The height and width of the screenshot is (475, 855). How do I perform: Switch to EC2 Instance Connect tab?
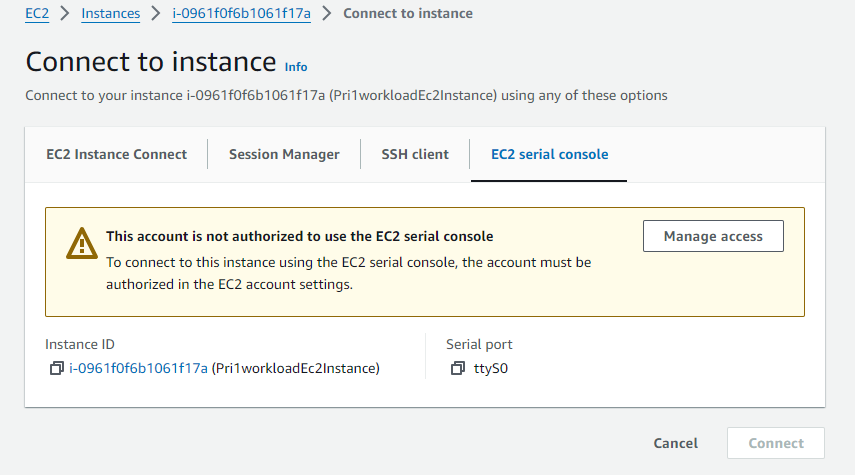(116, 154)
